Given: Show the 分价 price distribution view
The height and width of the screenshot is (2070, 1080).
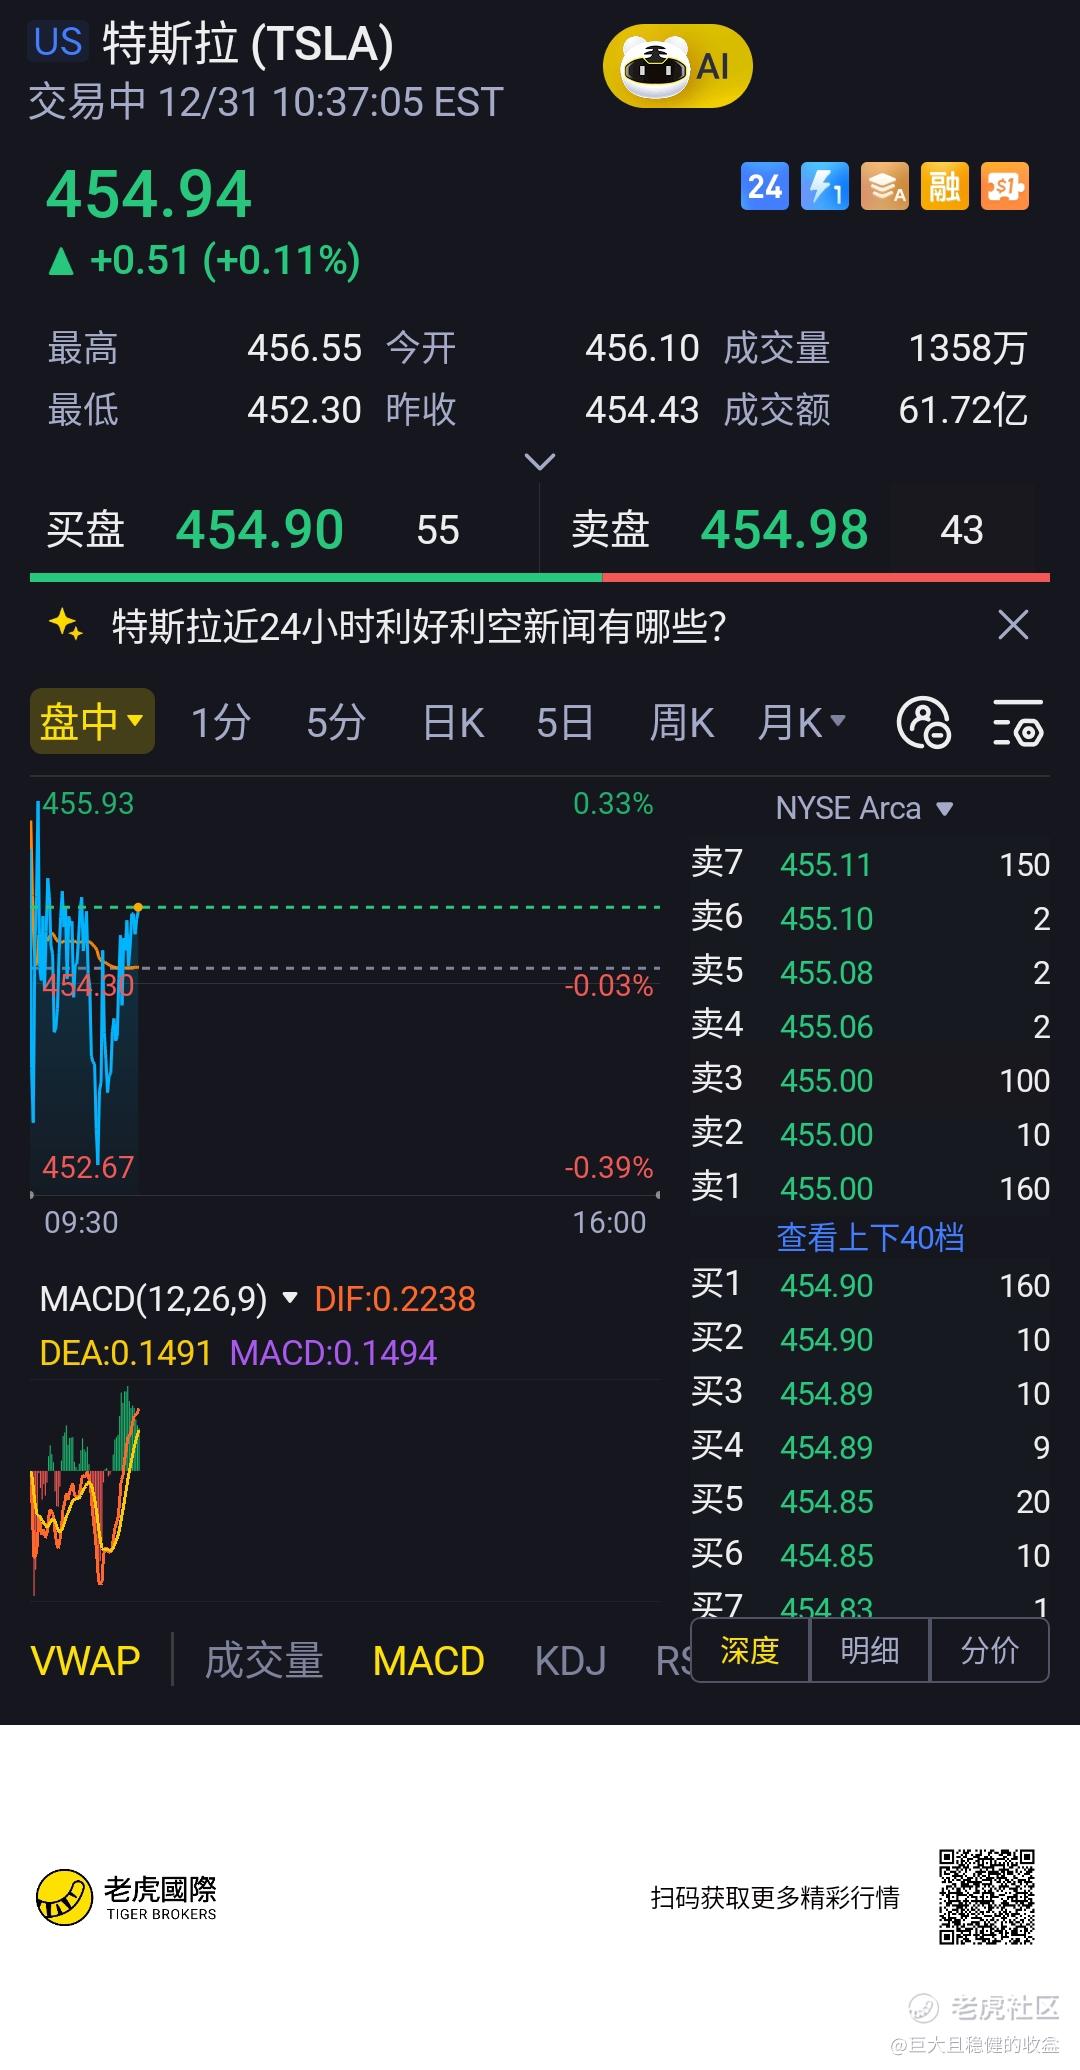Looking at the screenshot, I should tap(990, 1650).
